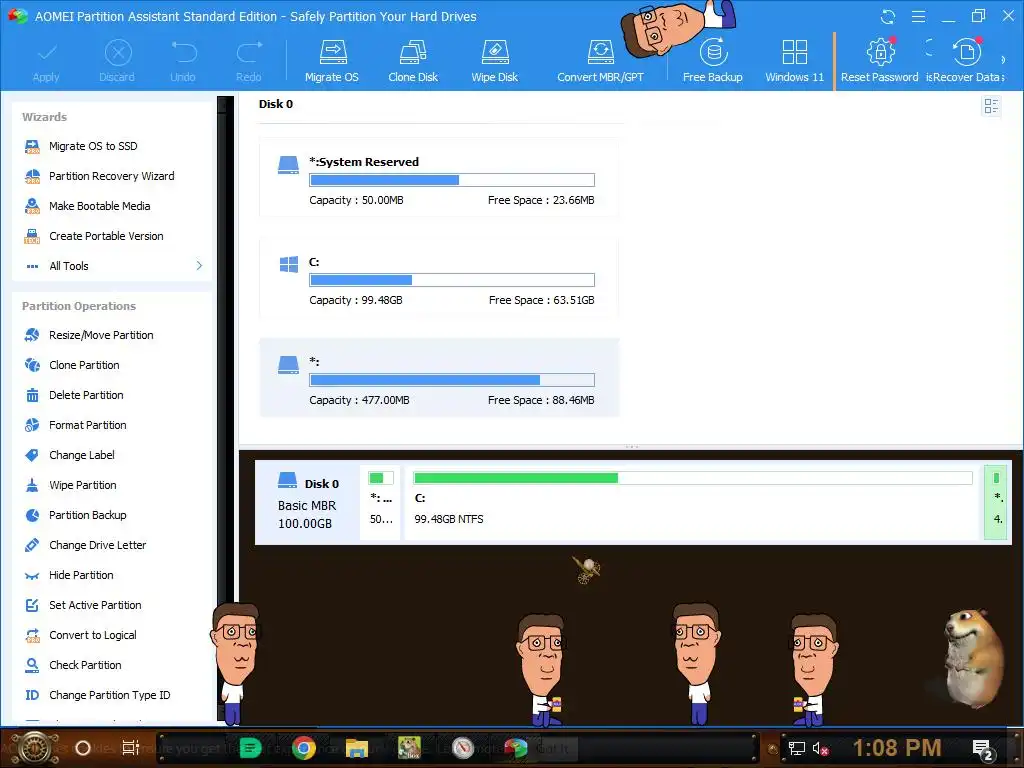The image size is (1024, 768).
Task: Select the Wipe Disk toolbar icon
Action: (494, 61)
